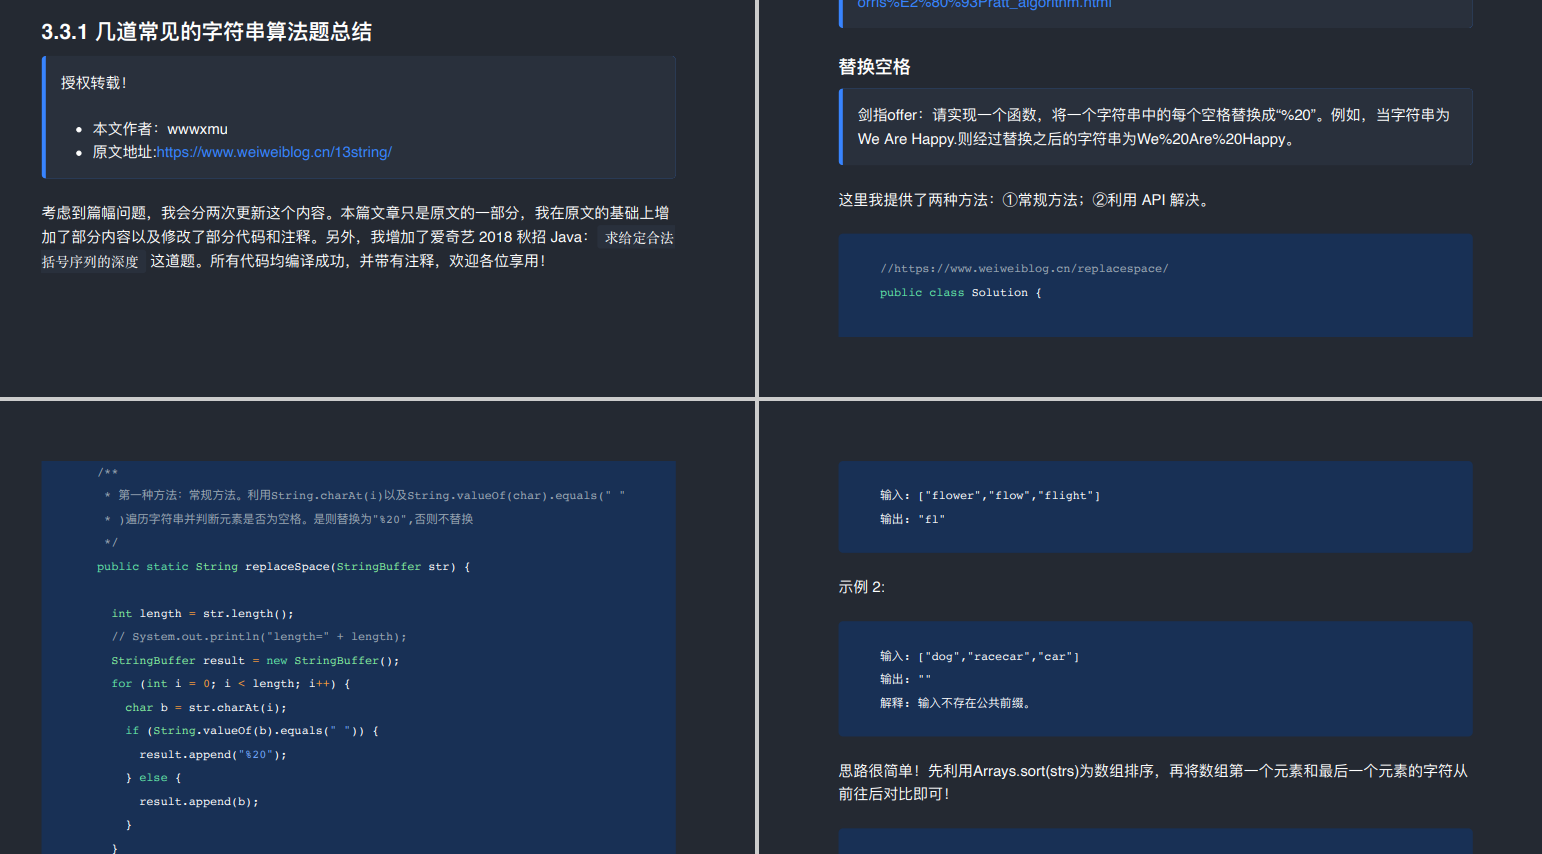1542x854 pixels.
Task: Click the } else { code line
Action: [x=153, y=778]
